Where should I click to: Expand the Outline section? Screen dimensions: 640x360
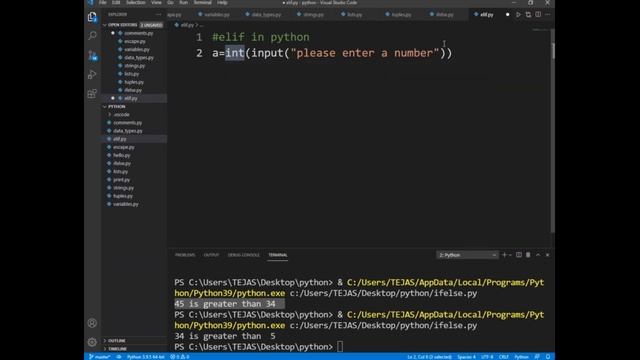[117, 340]
